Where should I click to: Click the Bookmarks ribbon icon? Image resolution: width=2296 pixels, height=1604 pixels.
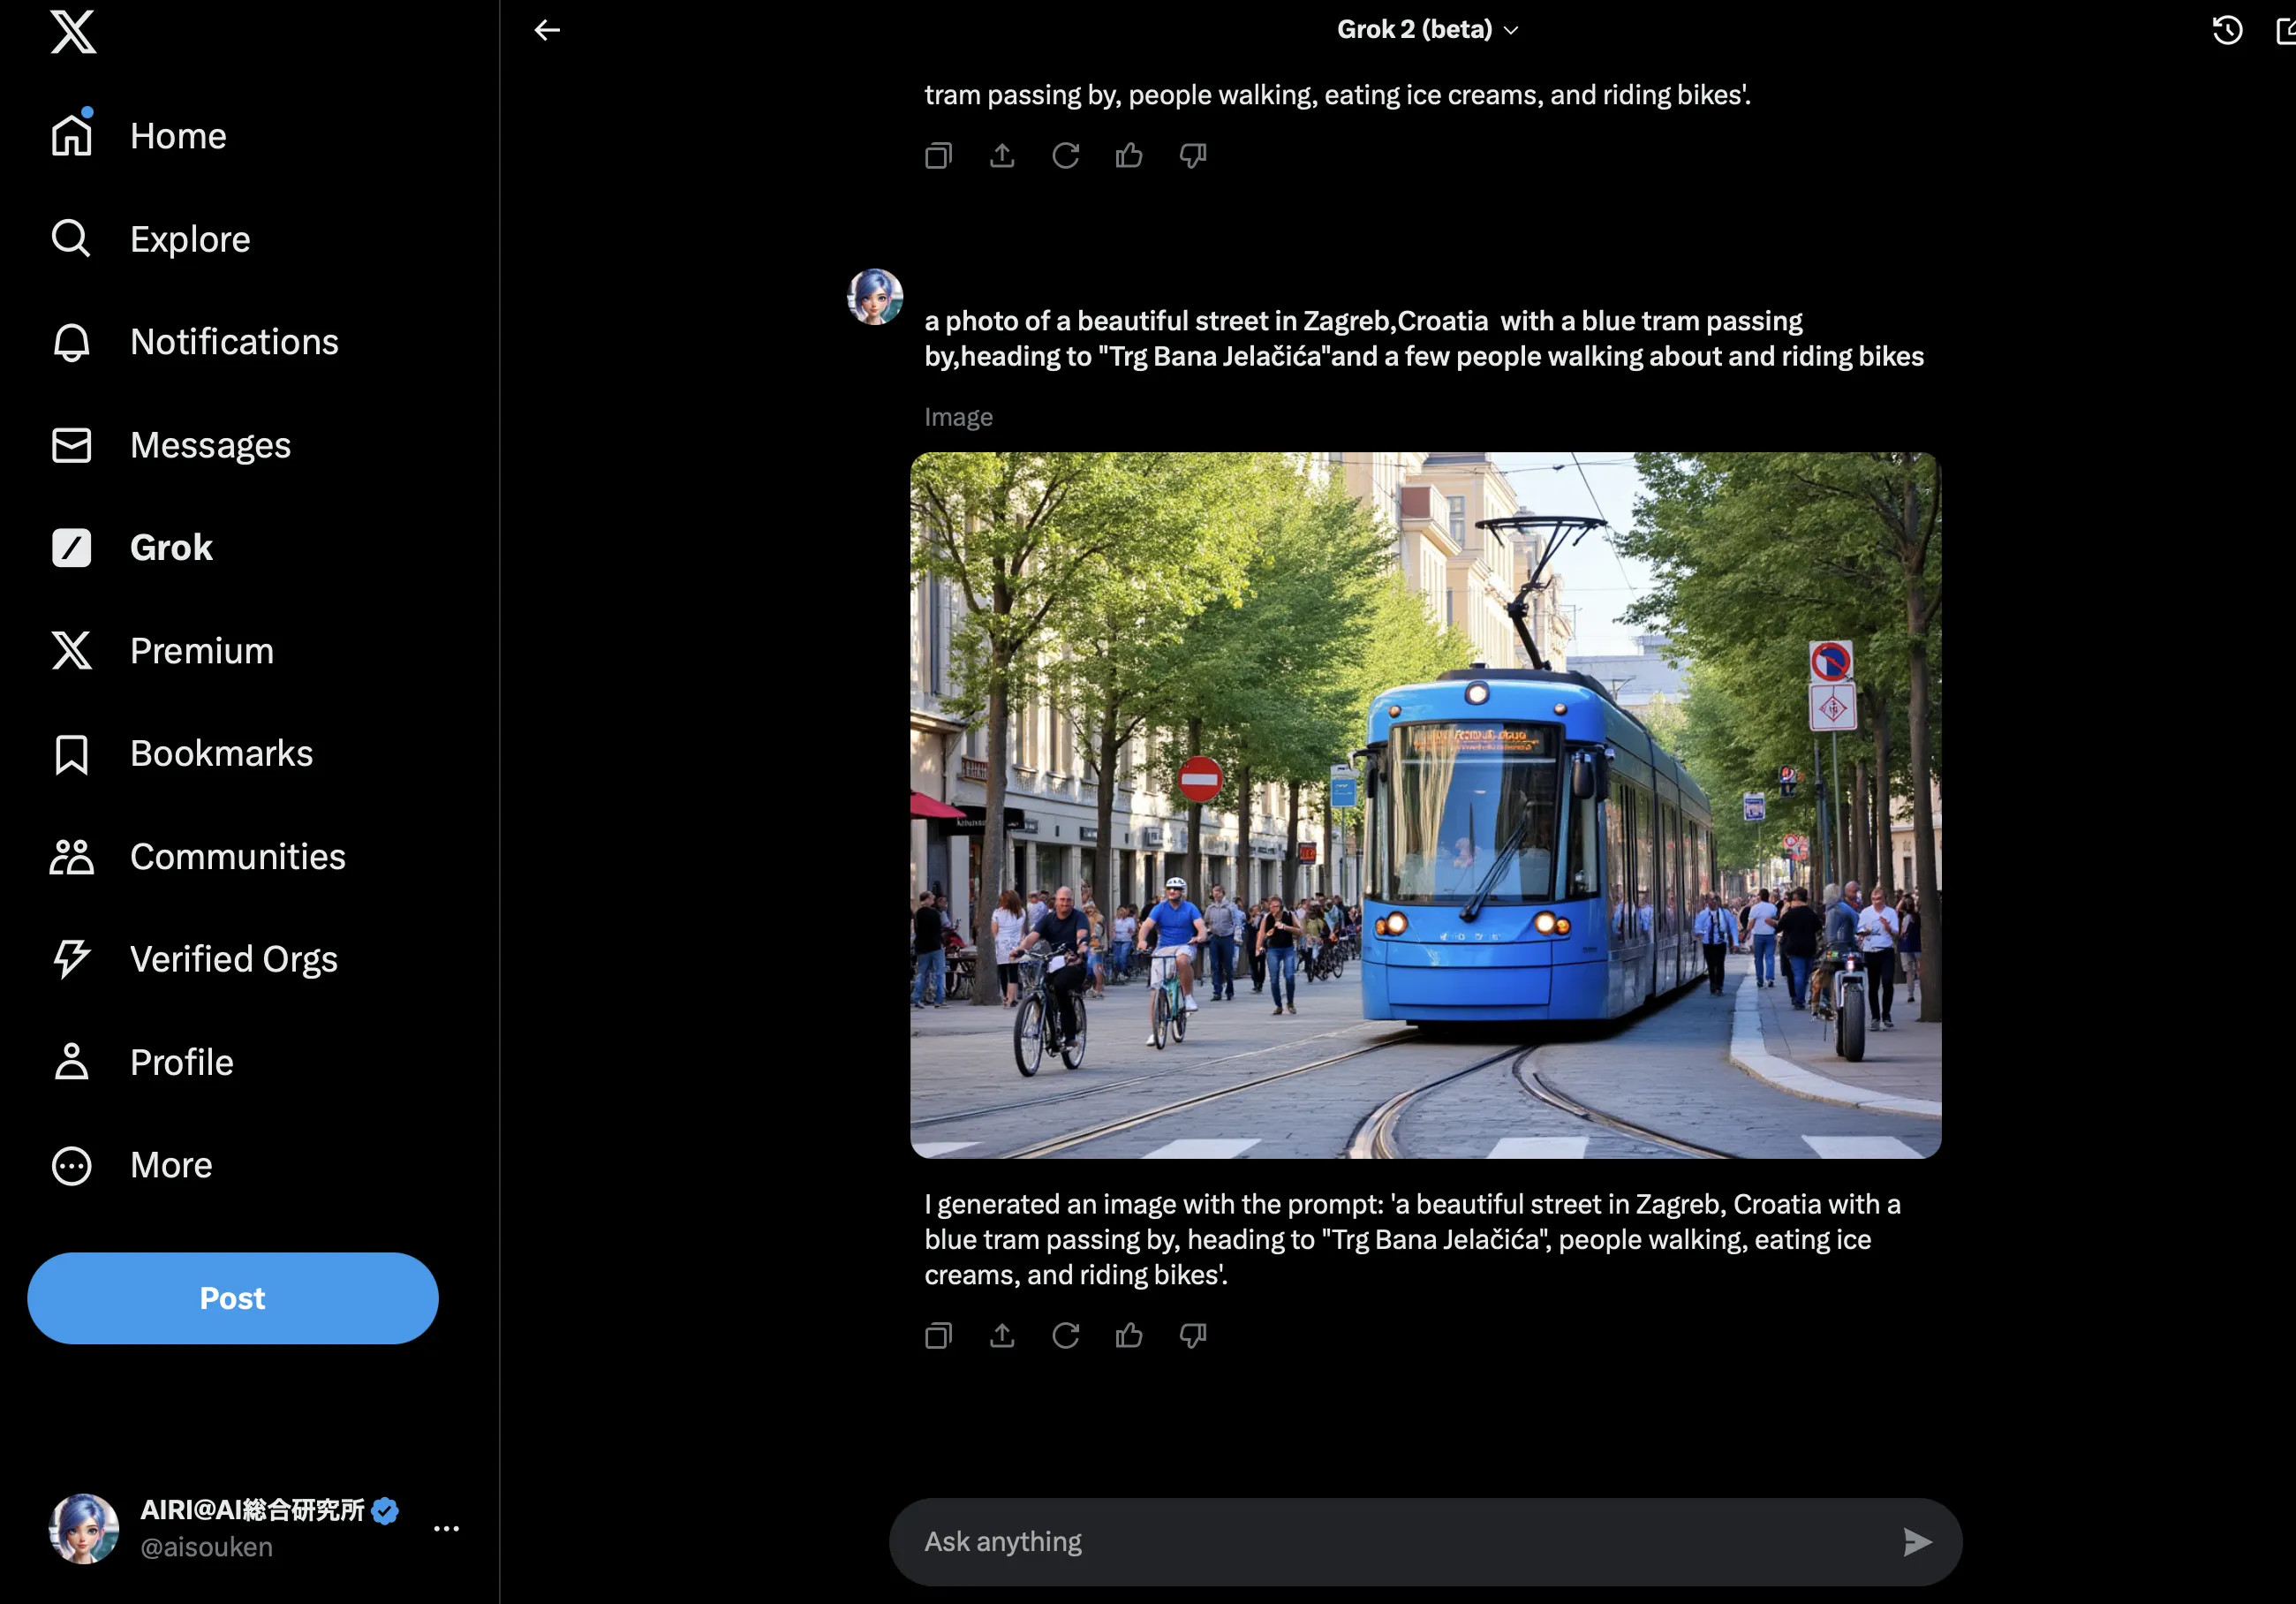pyautogui.click(x=68, y=753)
